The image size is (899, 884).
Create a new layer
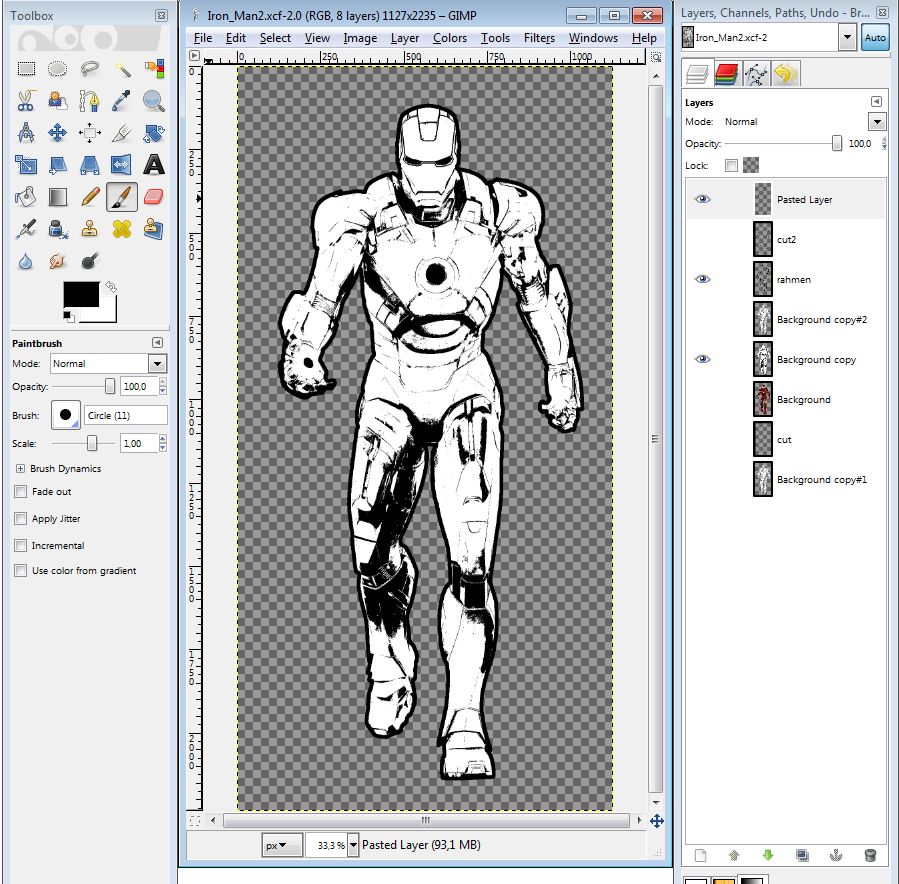click(700, 856)
